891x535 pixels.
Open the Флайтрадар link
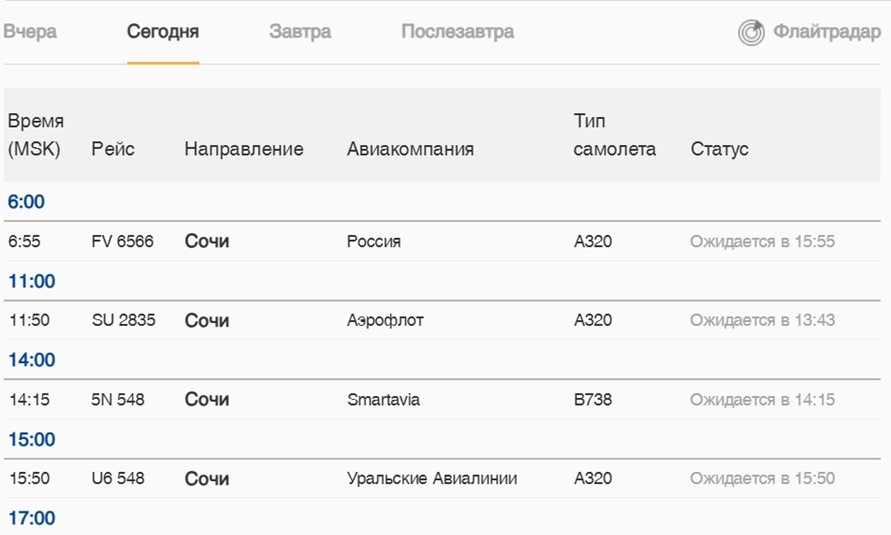point(826,32)
